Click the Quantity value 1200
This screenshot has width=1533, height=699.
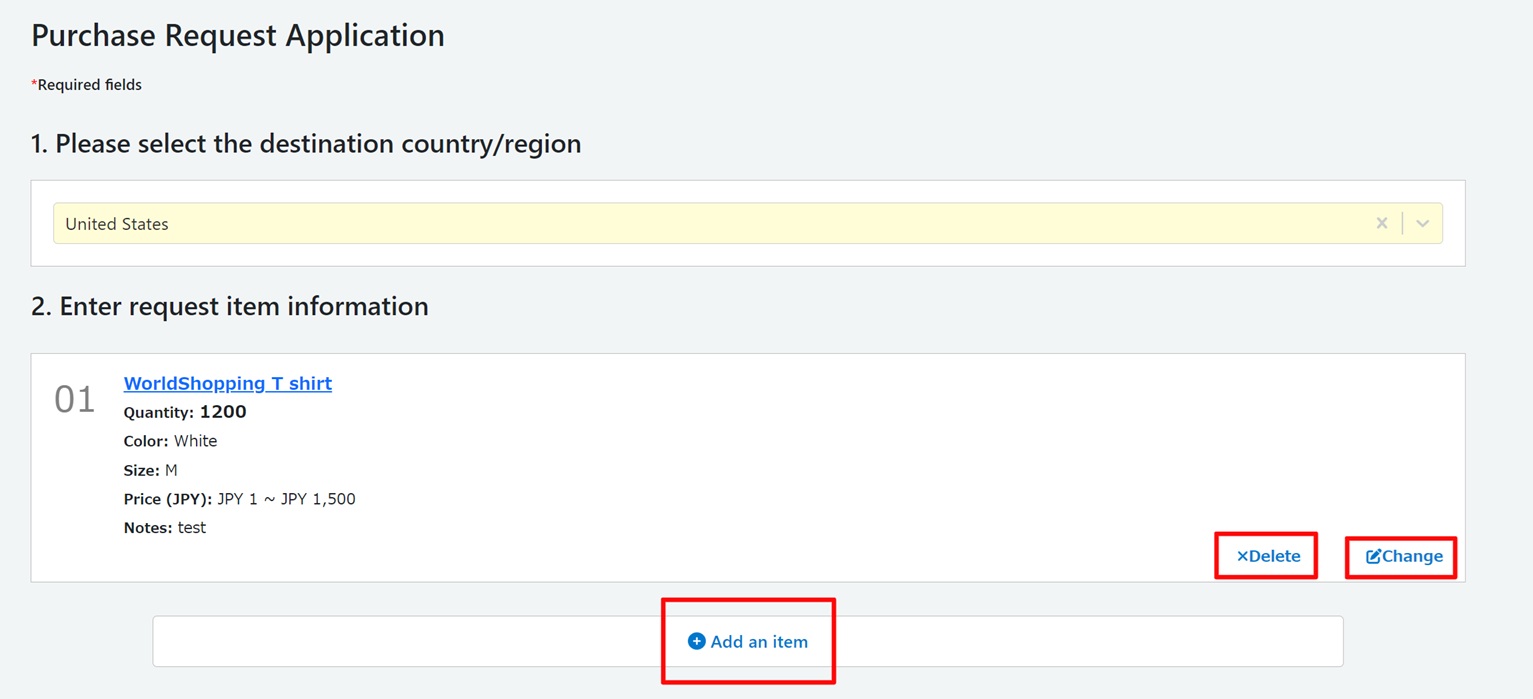point(223,412)
